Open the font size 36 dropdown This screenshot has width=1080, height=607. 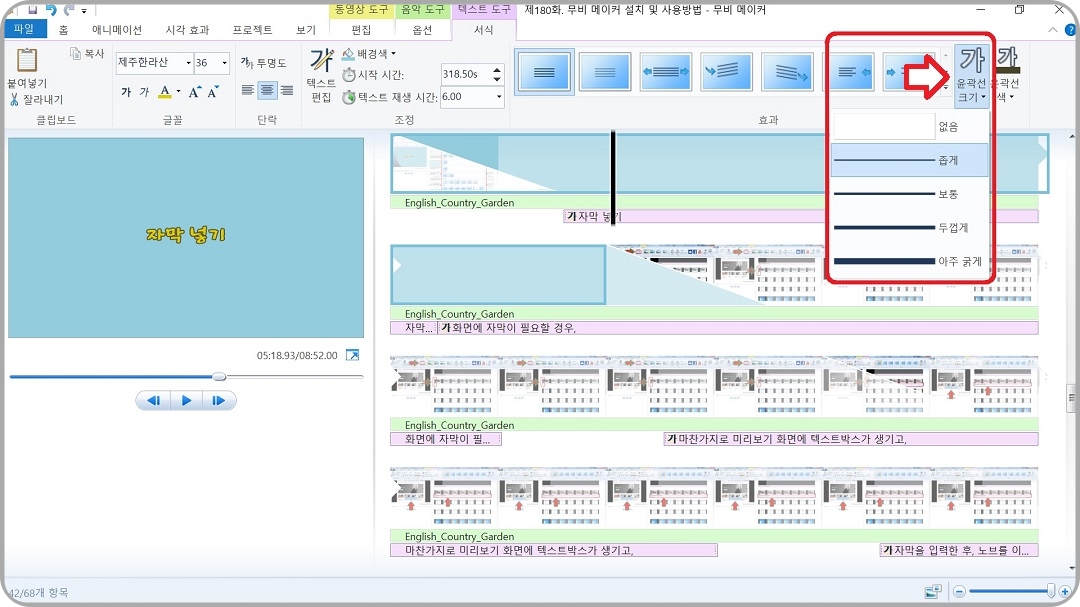(225, 63)
